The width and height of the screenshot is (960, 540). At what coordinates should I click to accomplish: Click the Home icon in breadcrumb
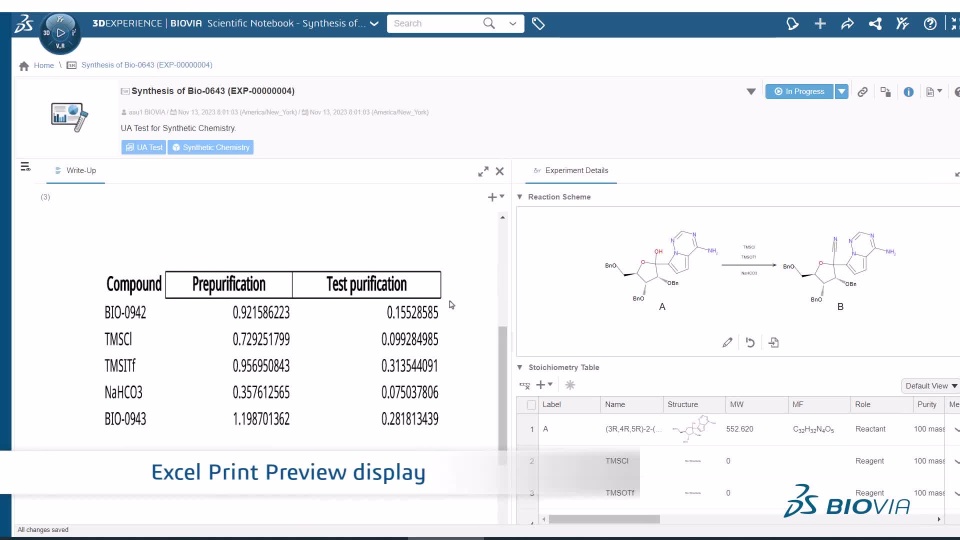pos(24,66)
